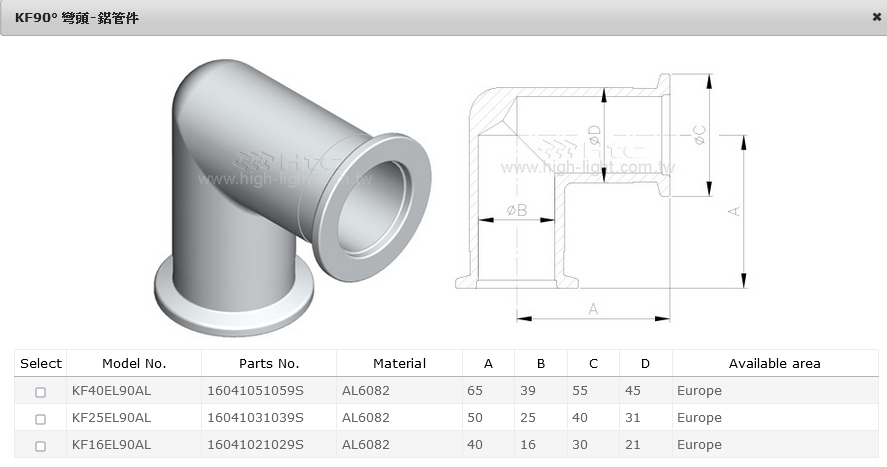Click model name KF25EL90AL in table
887x467 pixels.
point(111,418)
